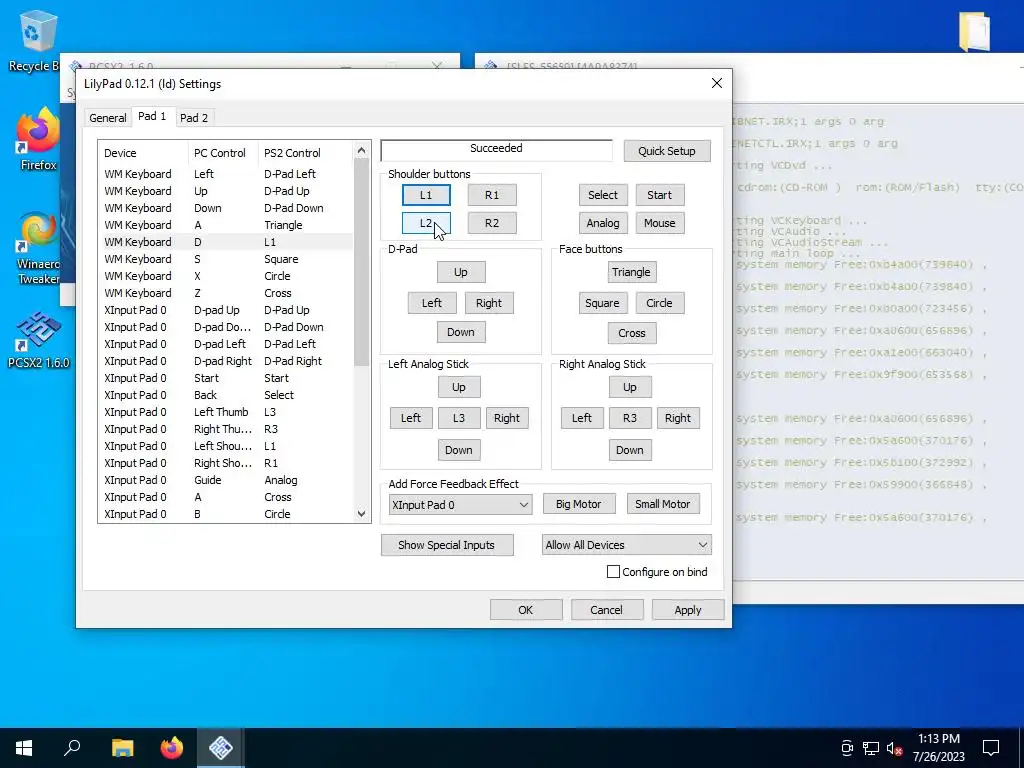Image resolution: width=1024 pixels, height=768 pixels.
Task: Bind the R1 shoulder button
Action: coord(492,195)
